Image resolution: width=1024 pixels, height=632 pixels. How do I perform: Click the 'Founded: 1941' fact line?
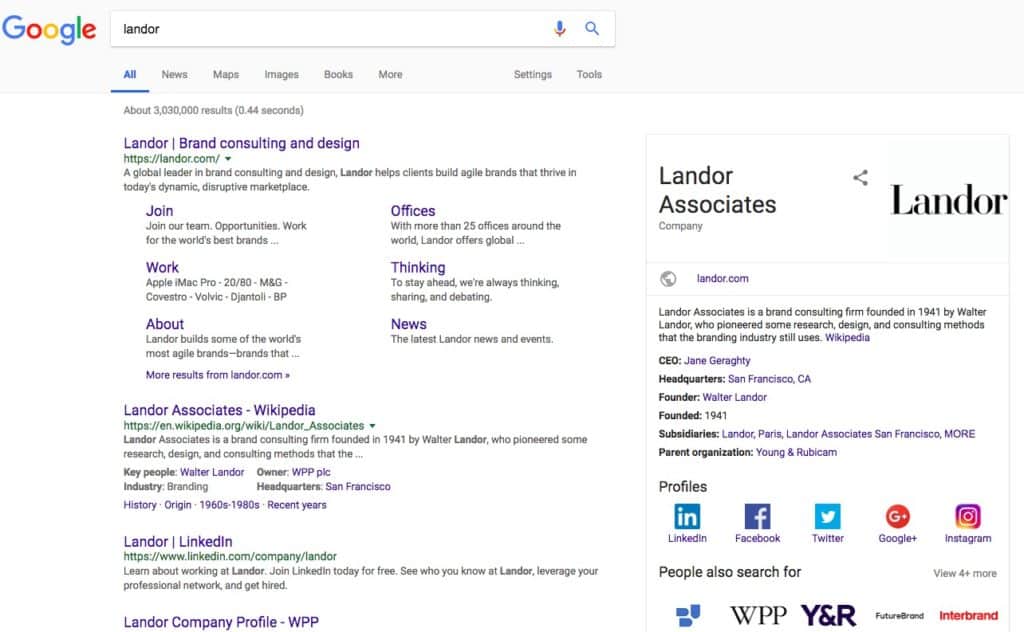(x=692, y=415)
